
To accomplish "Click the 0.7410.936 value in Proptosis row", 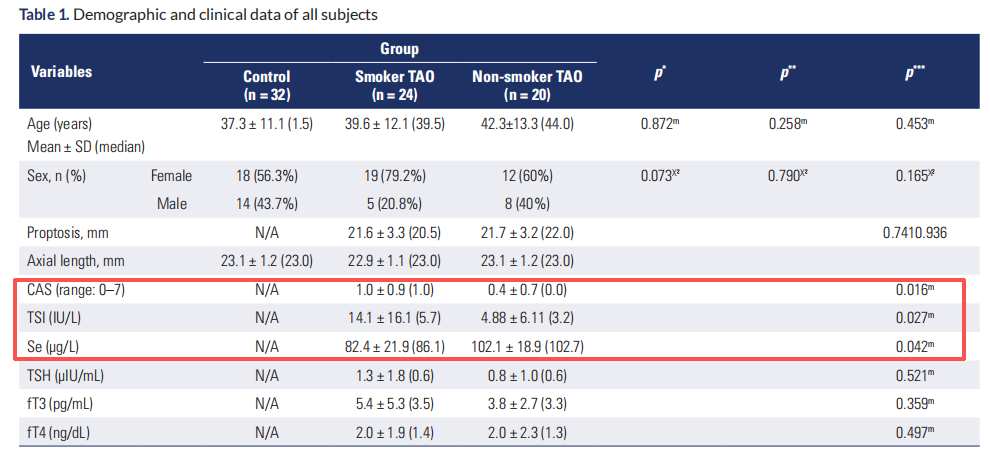I will click(915, 233).
